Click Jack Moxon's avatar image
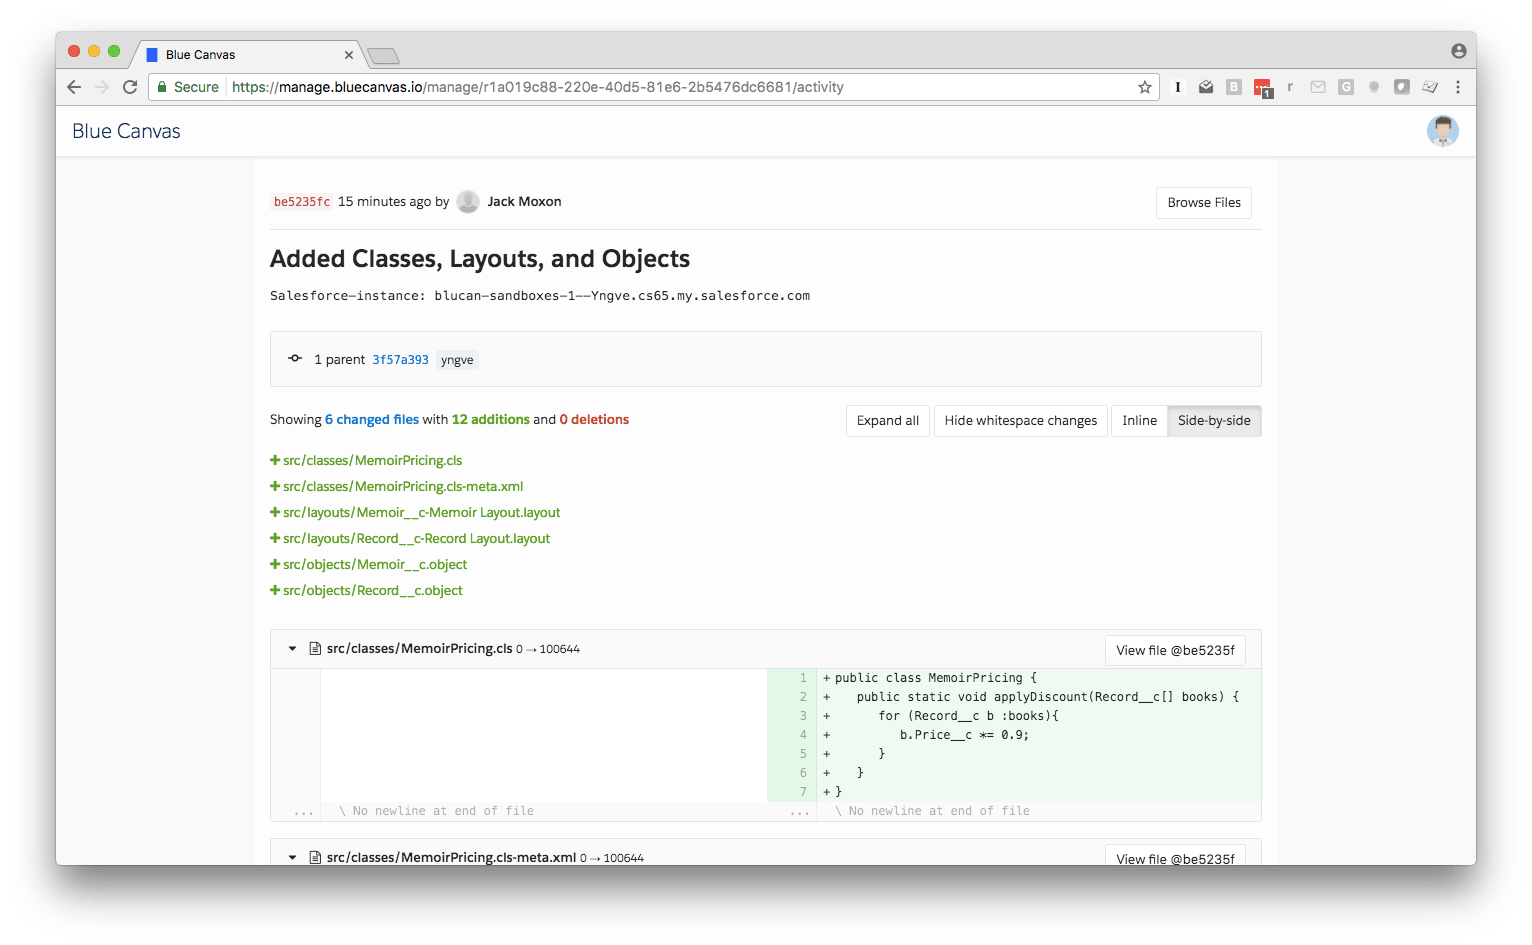 click(x=468, y=202)
